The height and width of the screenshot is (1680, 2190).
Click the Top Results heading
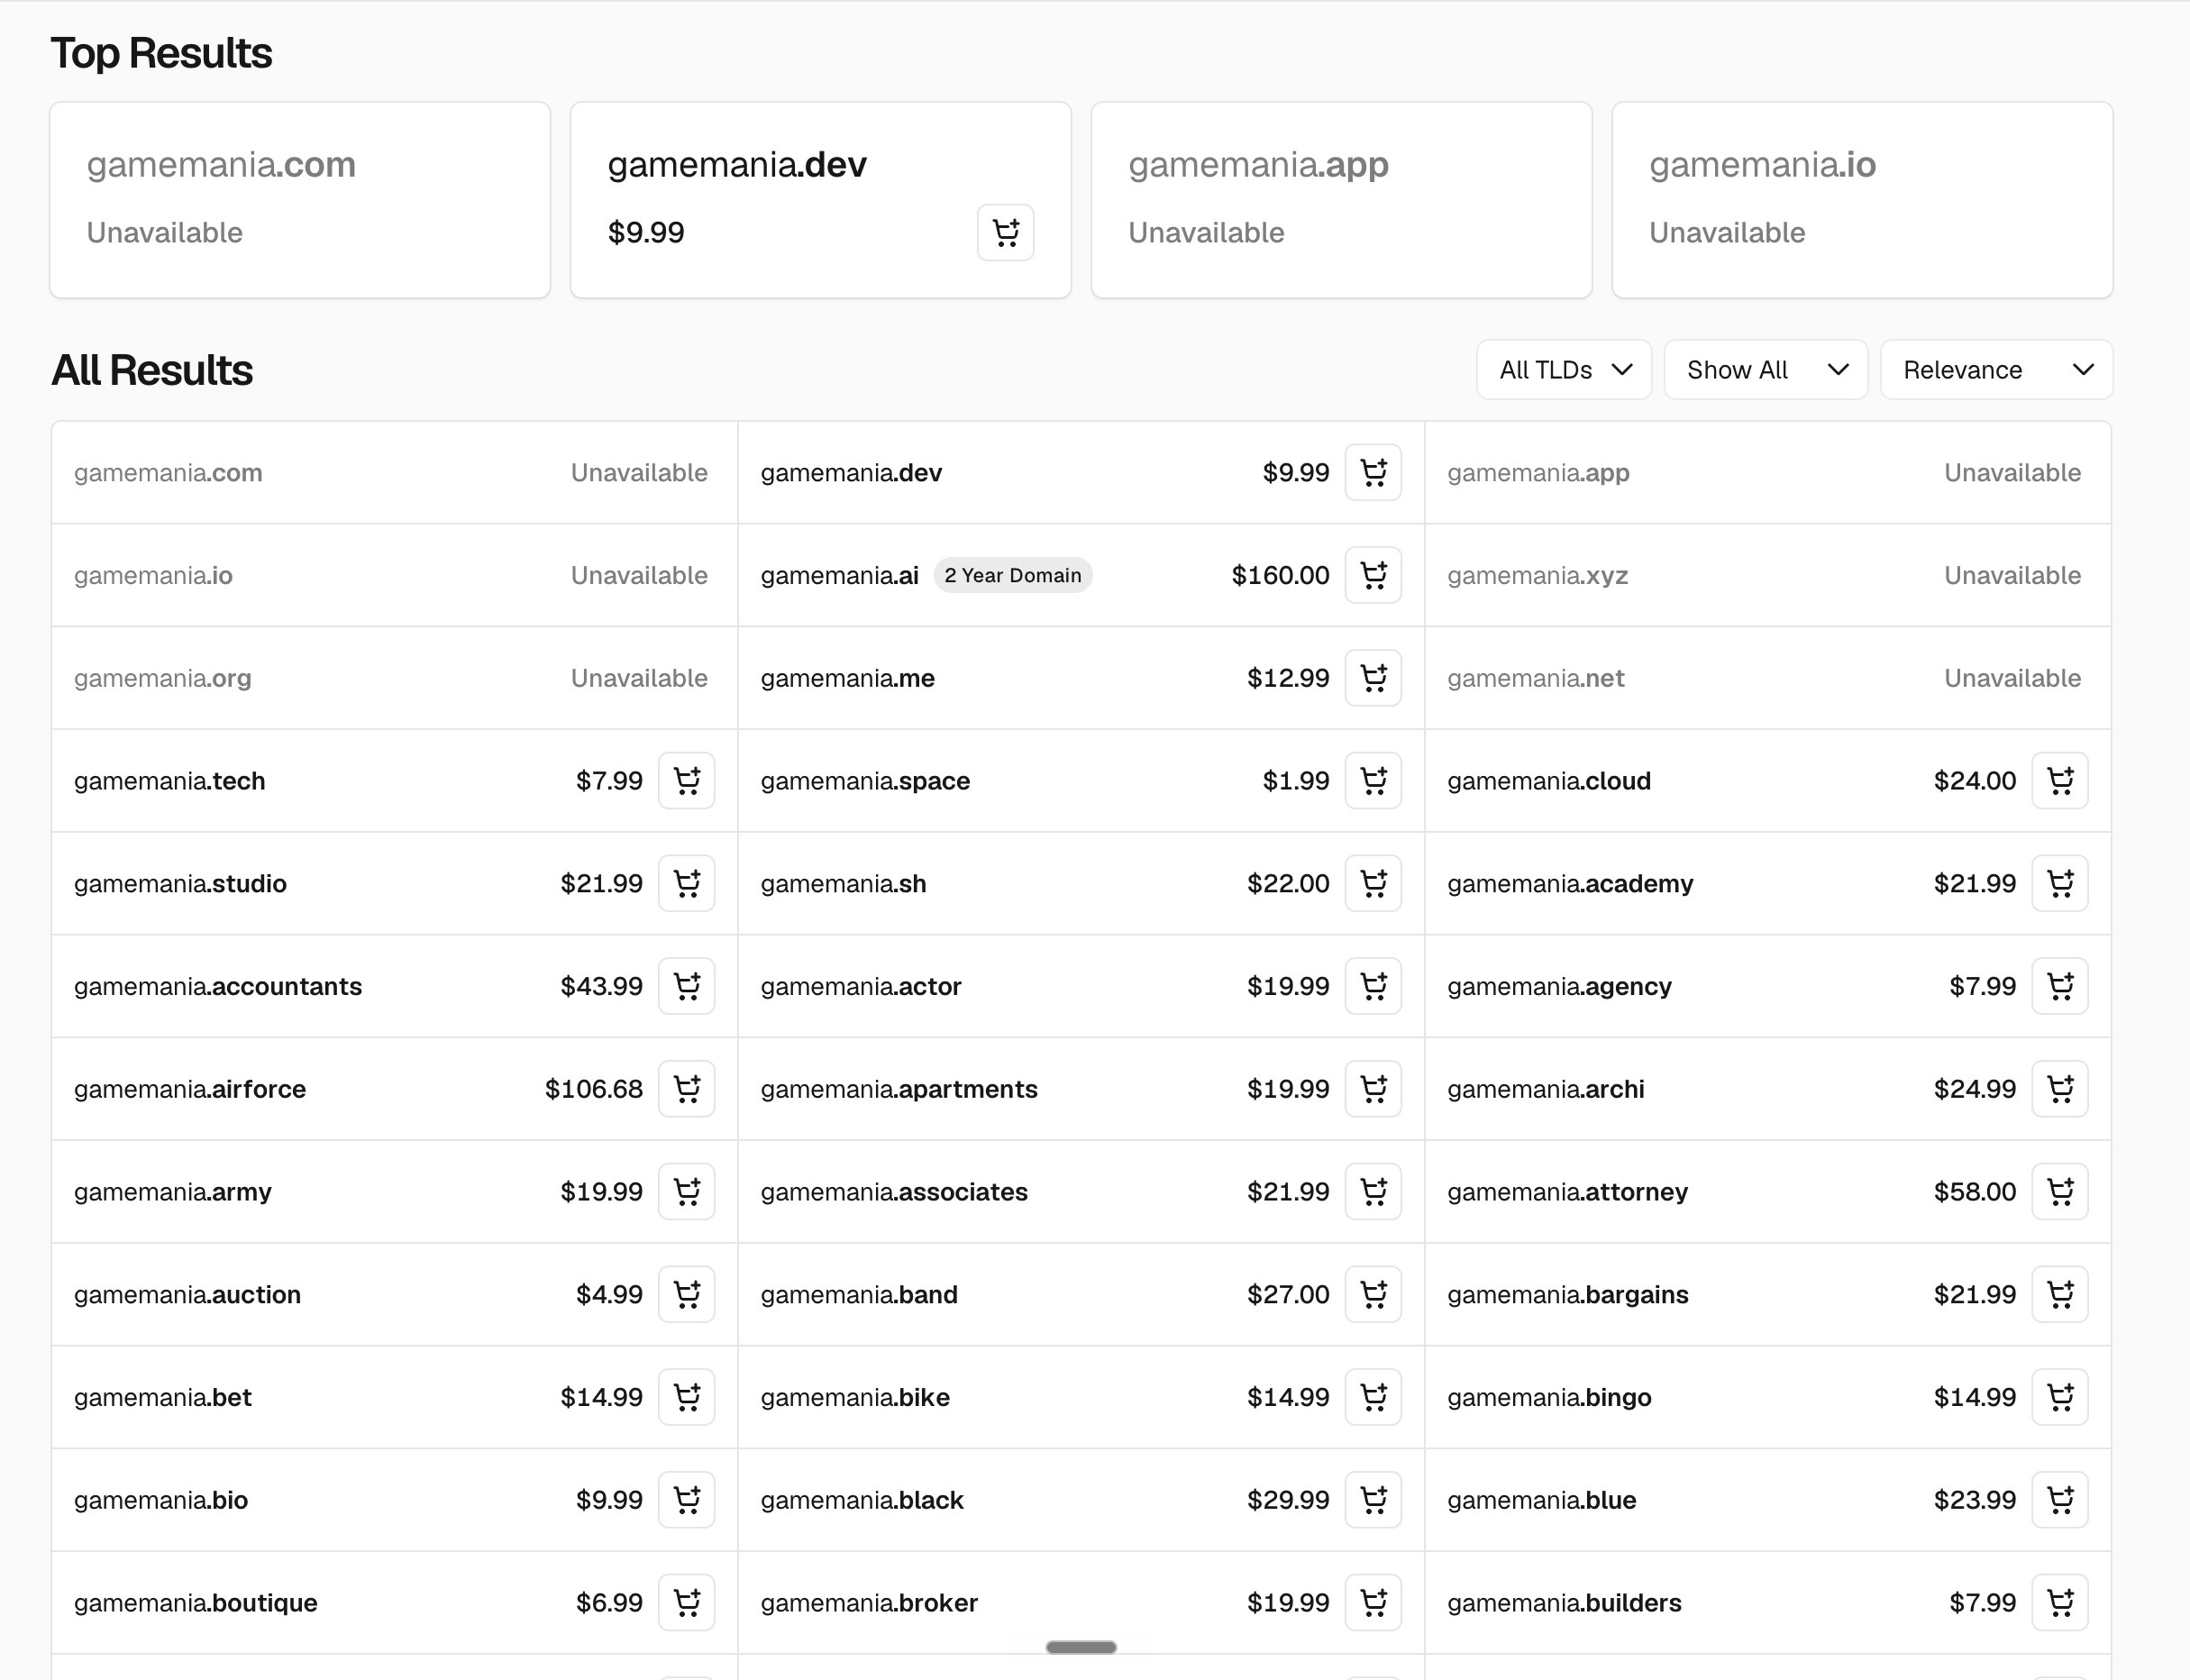pyautogui.click(x=161, y=53)
